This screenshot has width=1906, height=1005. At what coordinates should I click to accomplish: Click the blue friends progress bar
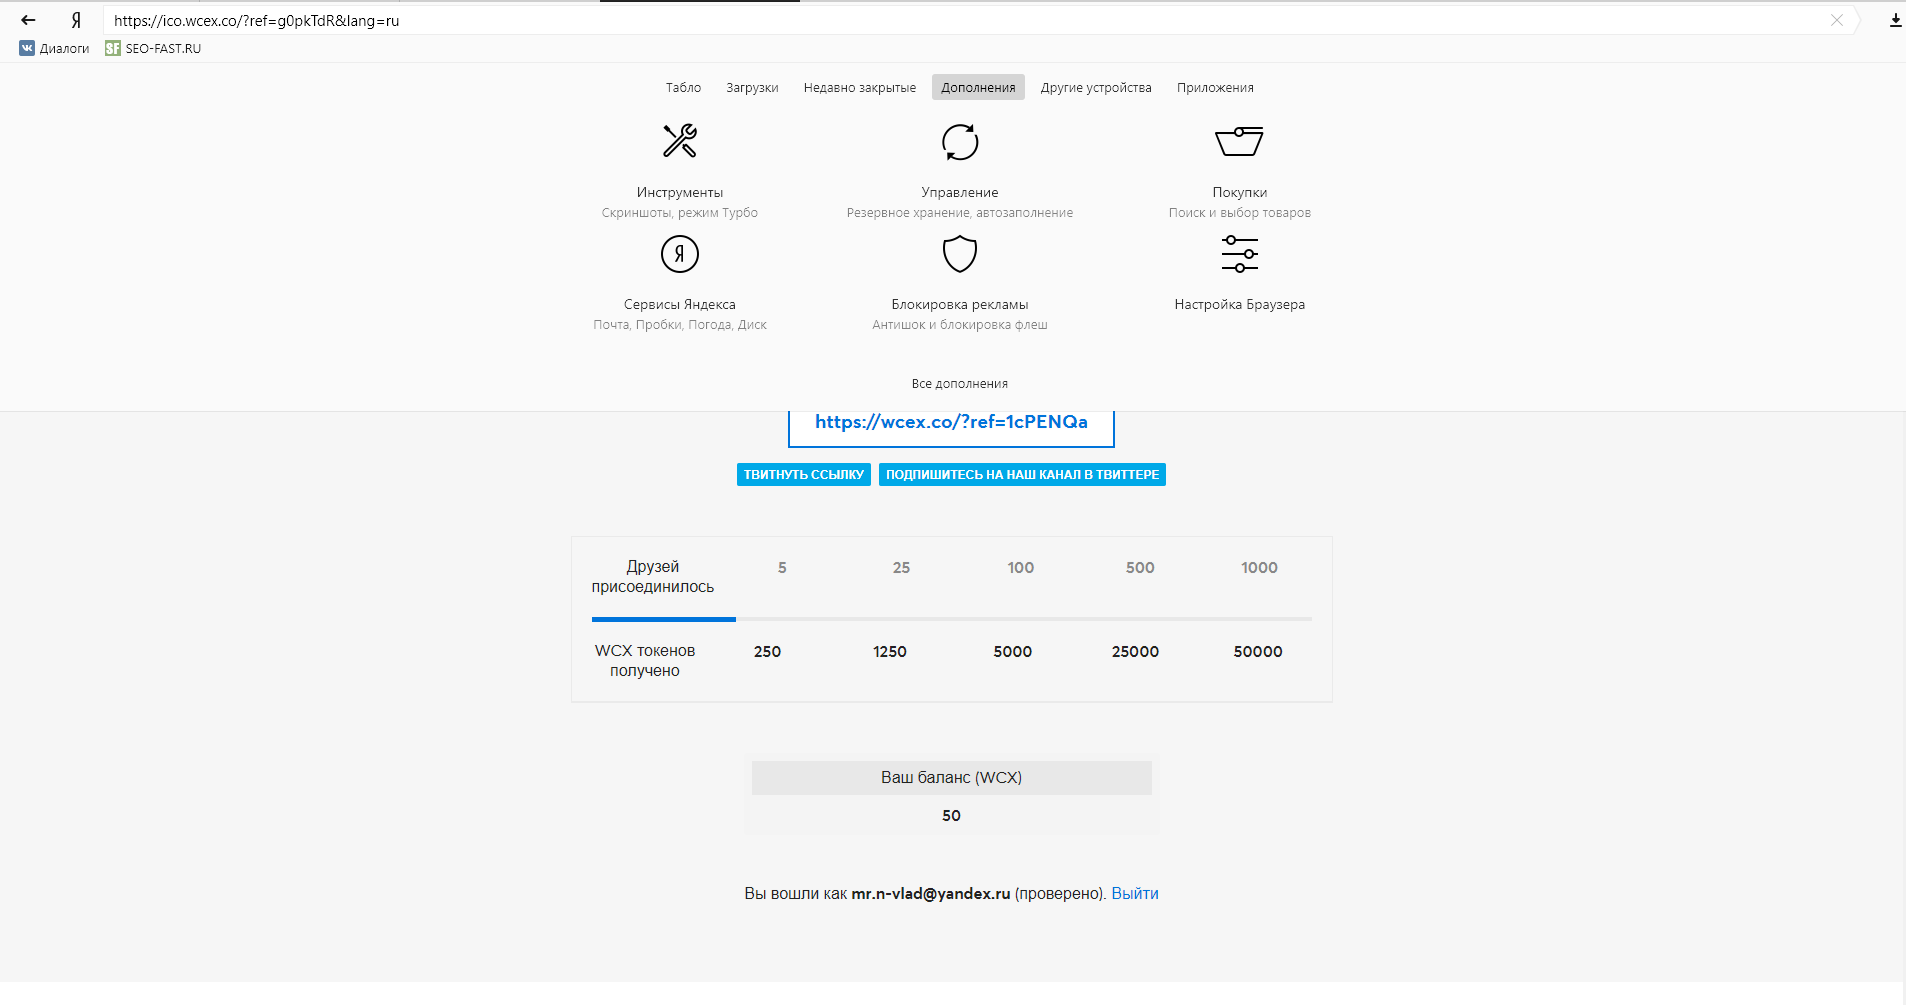[x=664, y=620]
